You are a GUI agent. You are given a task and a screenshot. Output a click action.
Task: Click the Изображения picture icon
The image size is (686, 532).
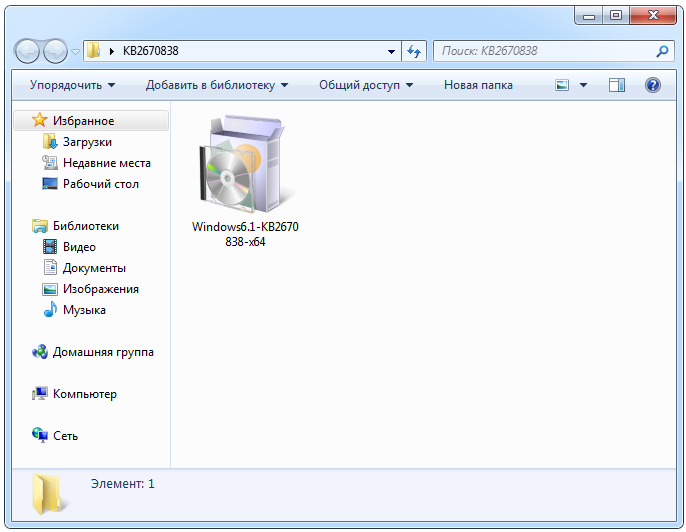click(50, 289)
